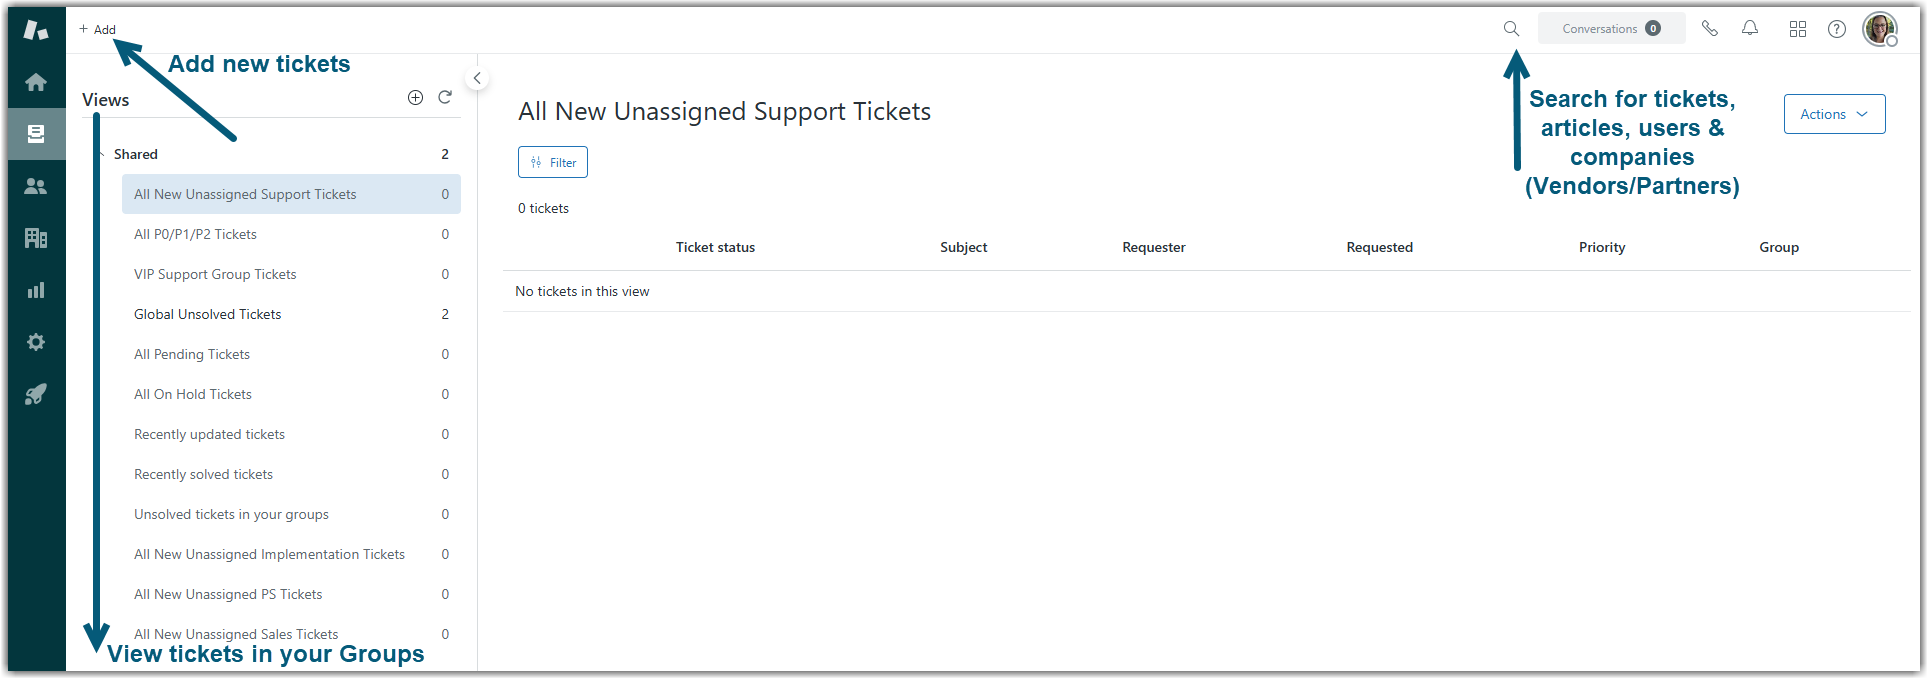Open the user profile avatar
Screen dimensions: 1928x678
pyautogui.click(x=1879, y=29)
